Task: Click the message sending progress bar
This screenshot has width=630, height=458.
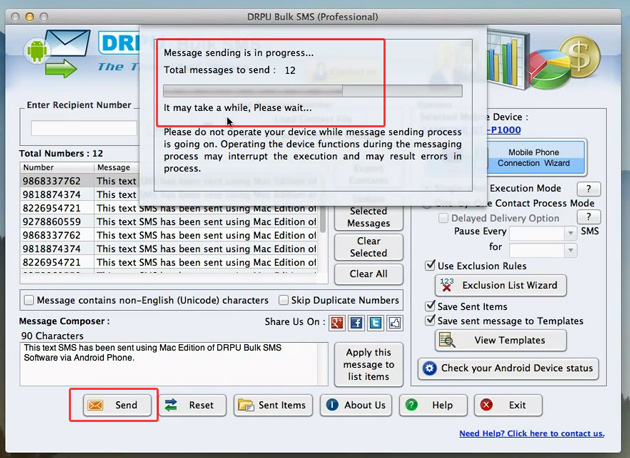Action: 313,91
